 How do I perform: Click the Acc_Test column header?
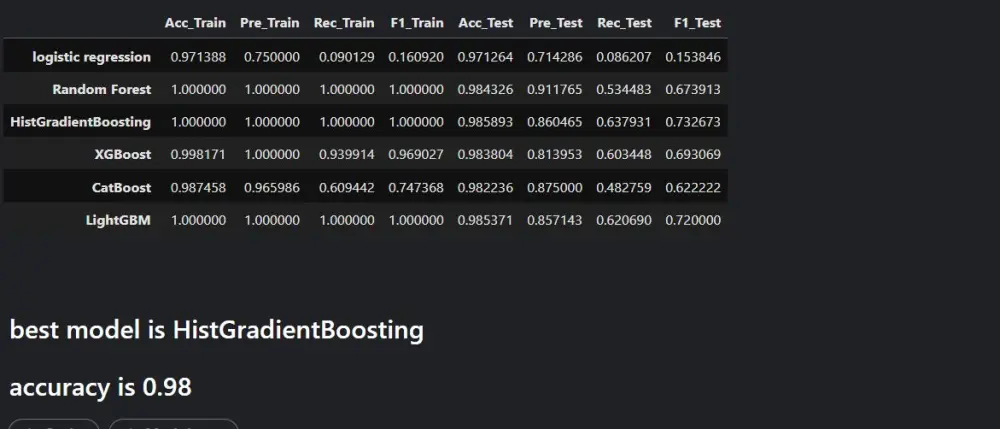tap(485, 23)
